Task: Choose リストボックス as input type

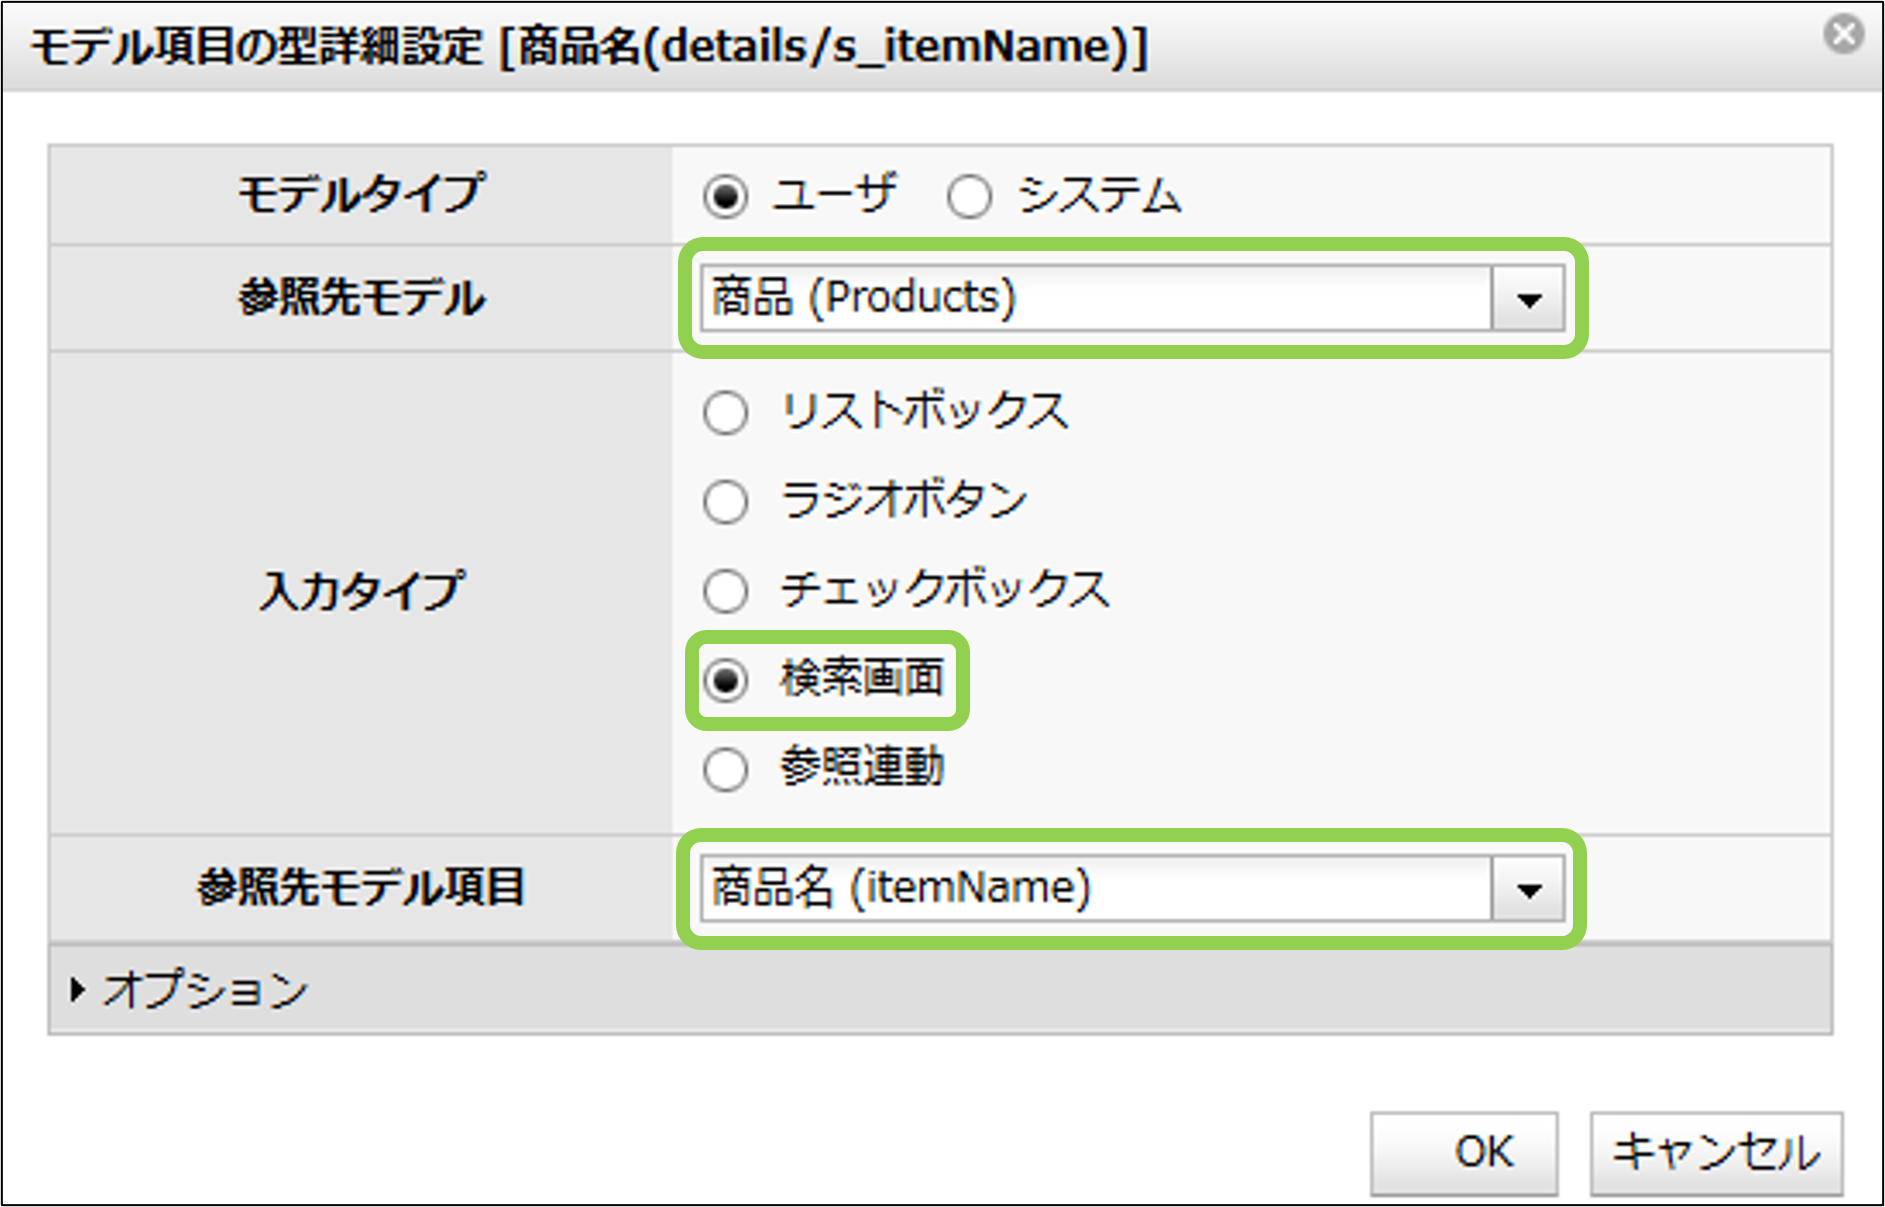Action: [726, 412]
